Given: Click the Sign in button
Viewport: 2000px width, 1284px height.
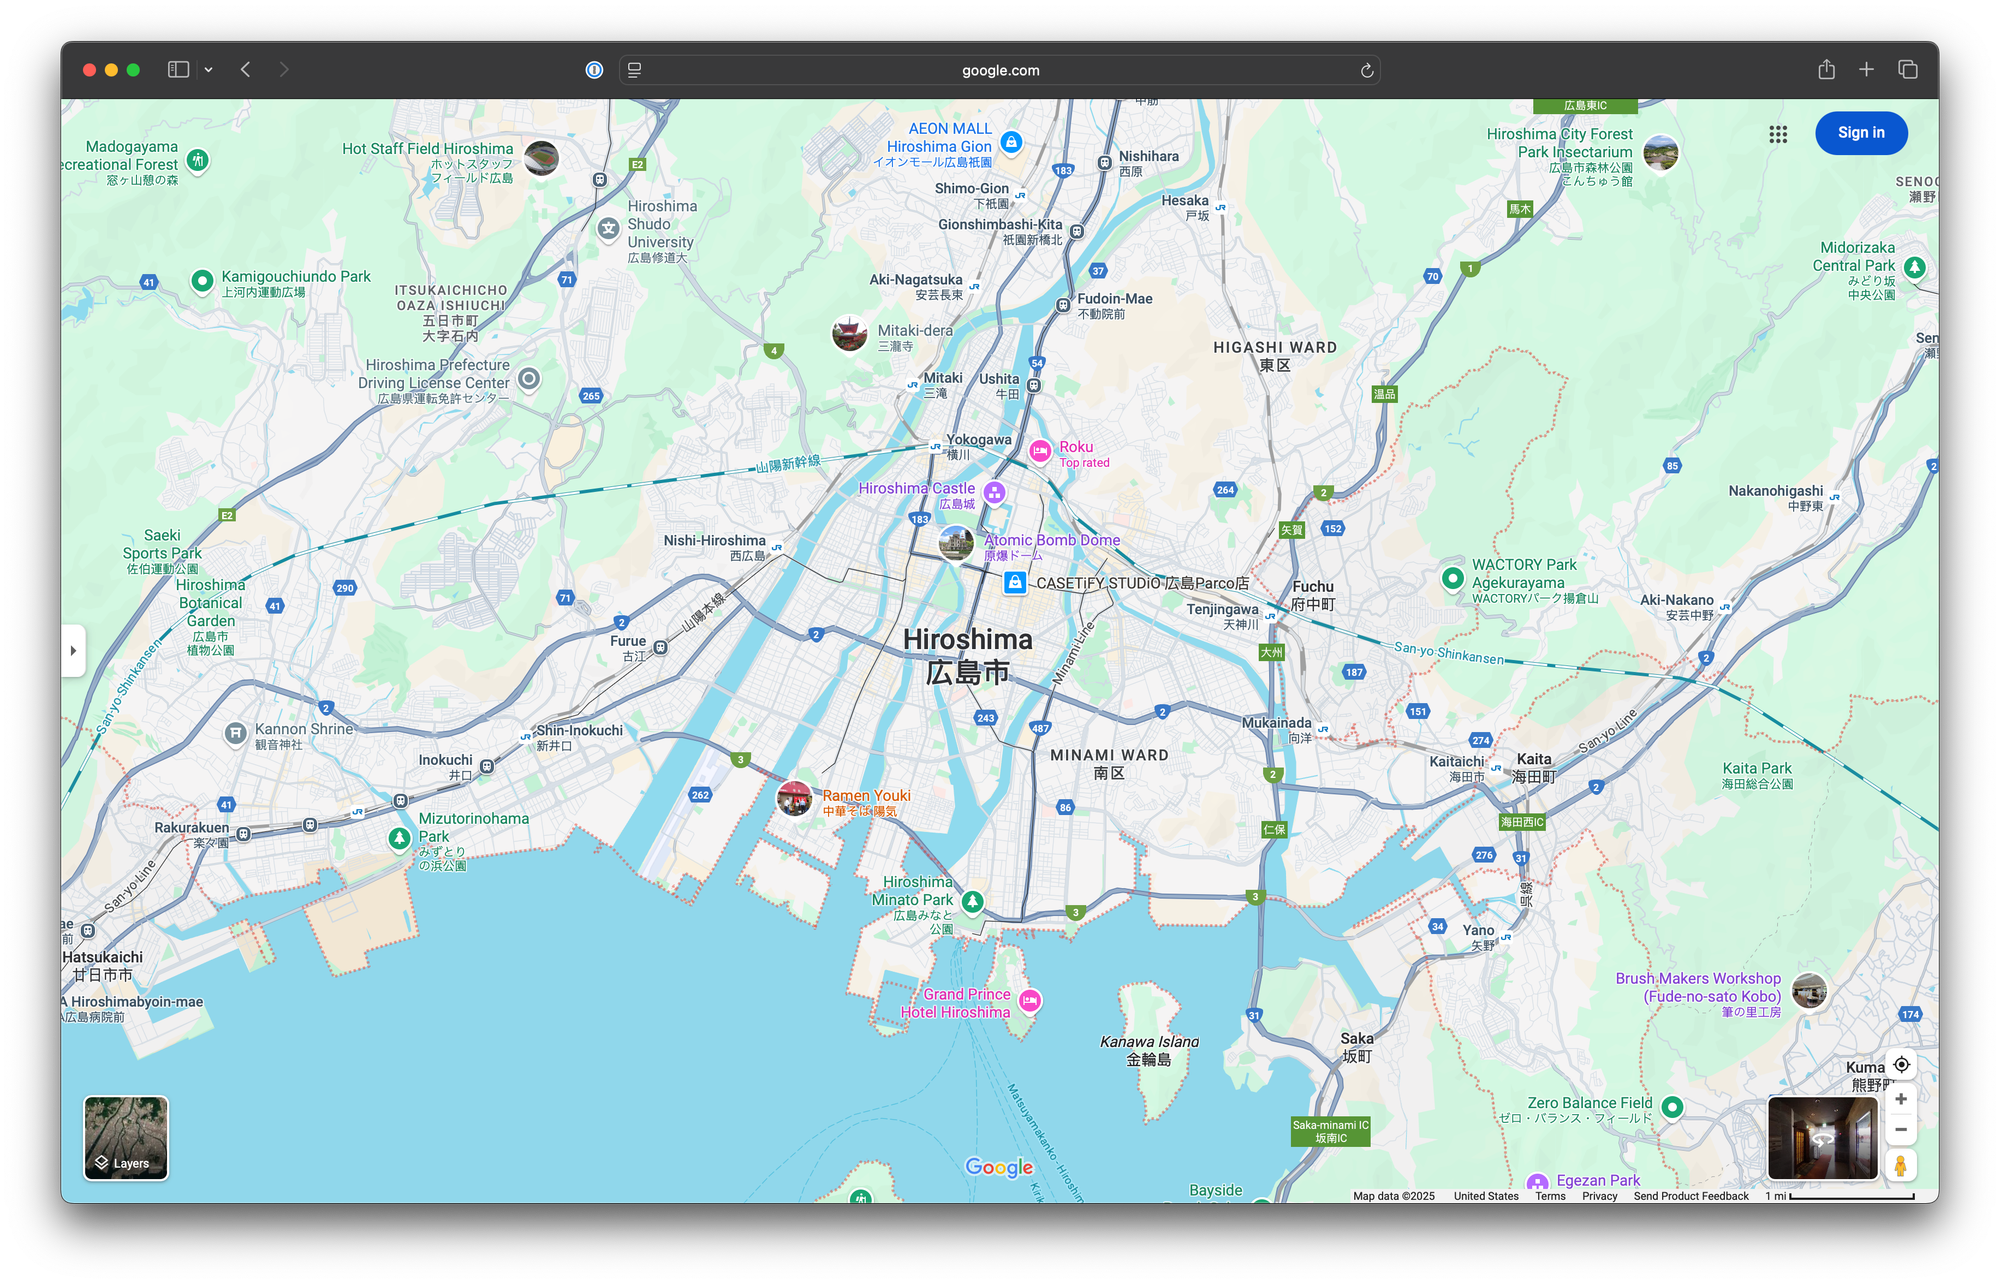Looking at the screenshot, I should (1861, 133).
